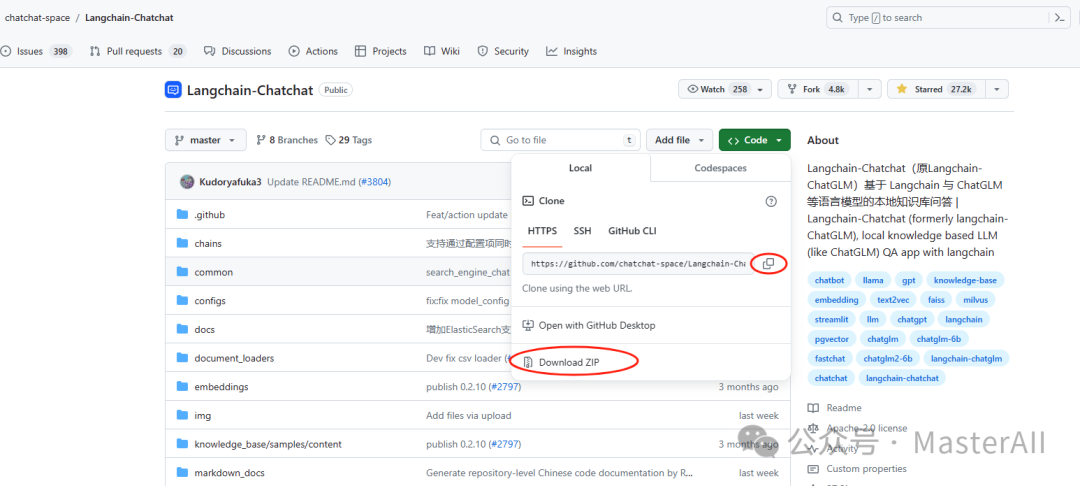Viewport: 1080px width, 486px height.
Task: Open the document_loaders folder
Action: (x=234, y=358)
